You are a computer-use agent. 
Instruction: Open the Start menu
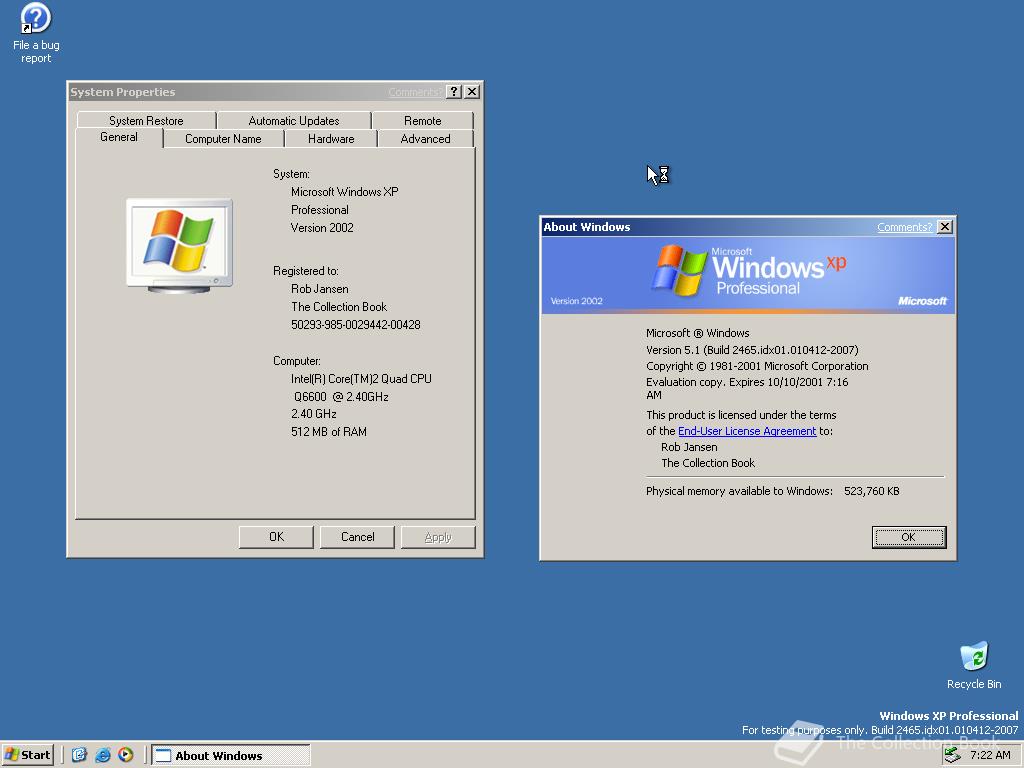click(x=27, y=755)
